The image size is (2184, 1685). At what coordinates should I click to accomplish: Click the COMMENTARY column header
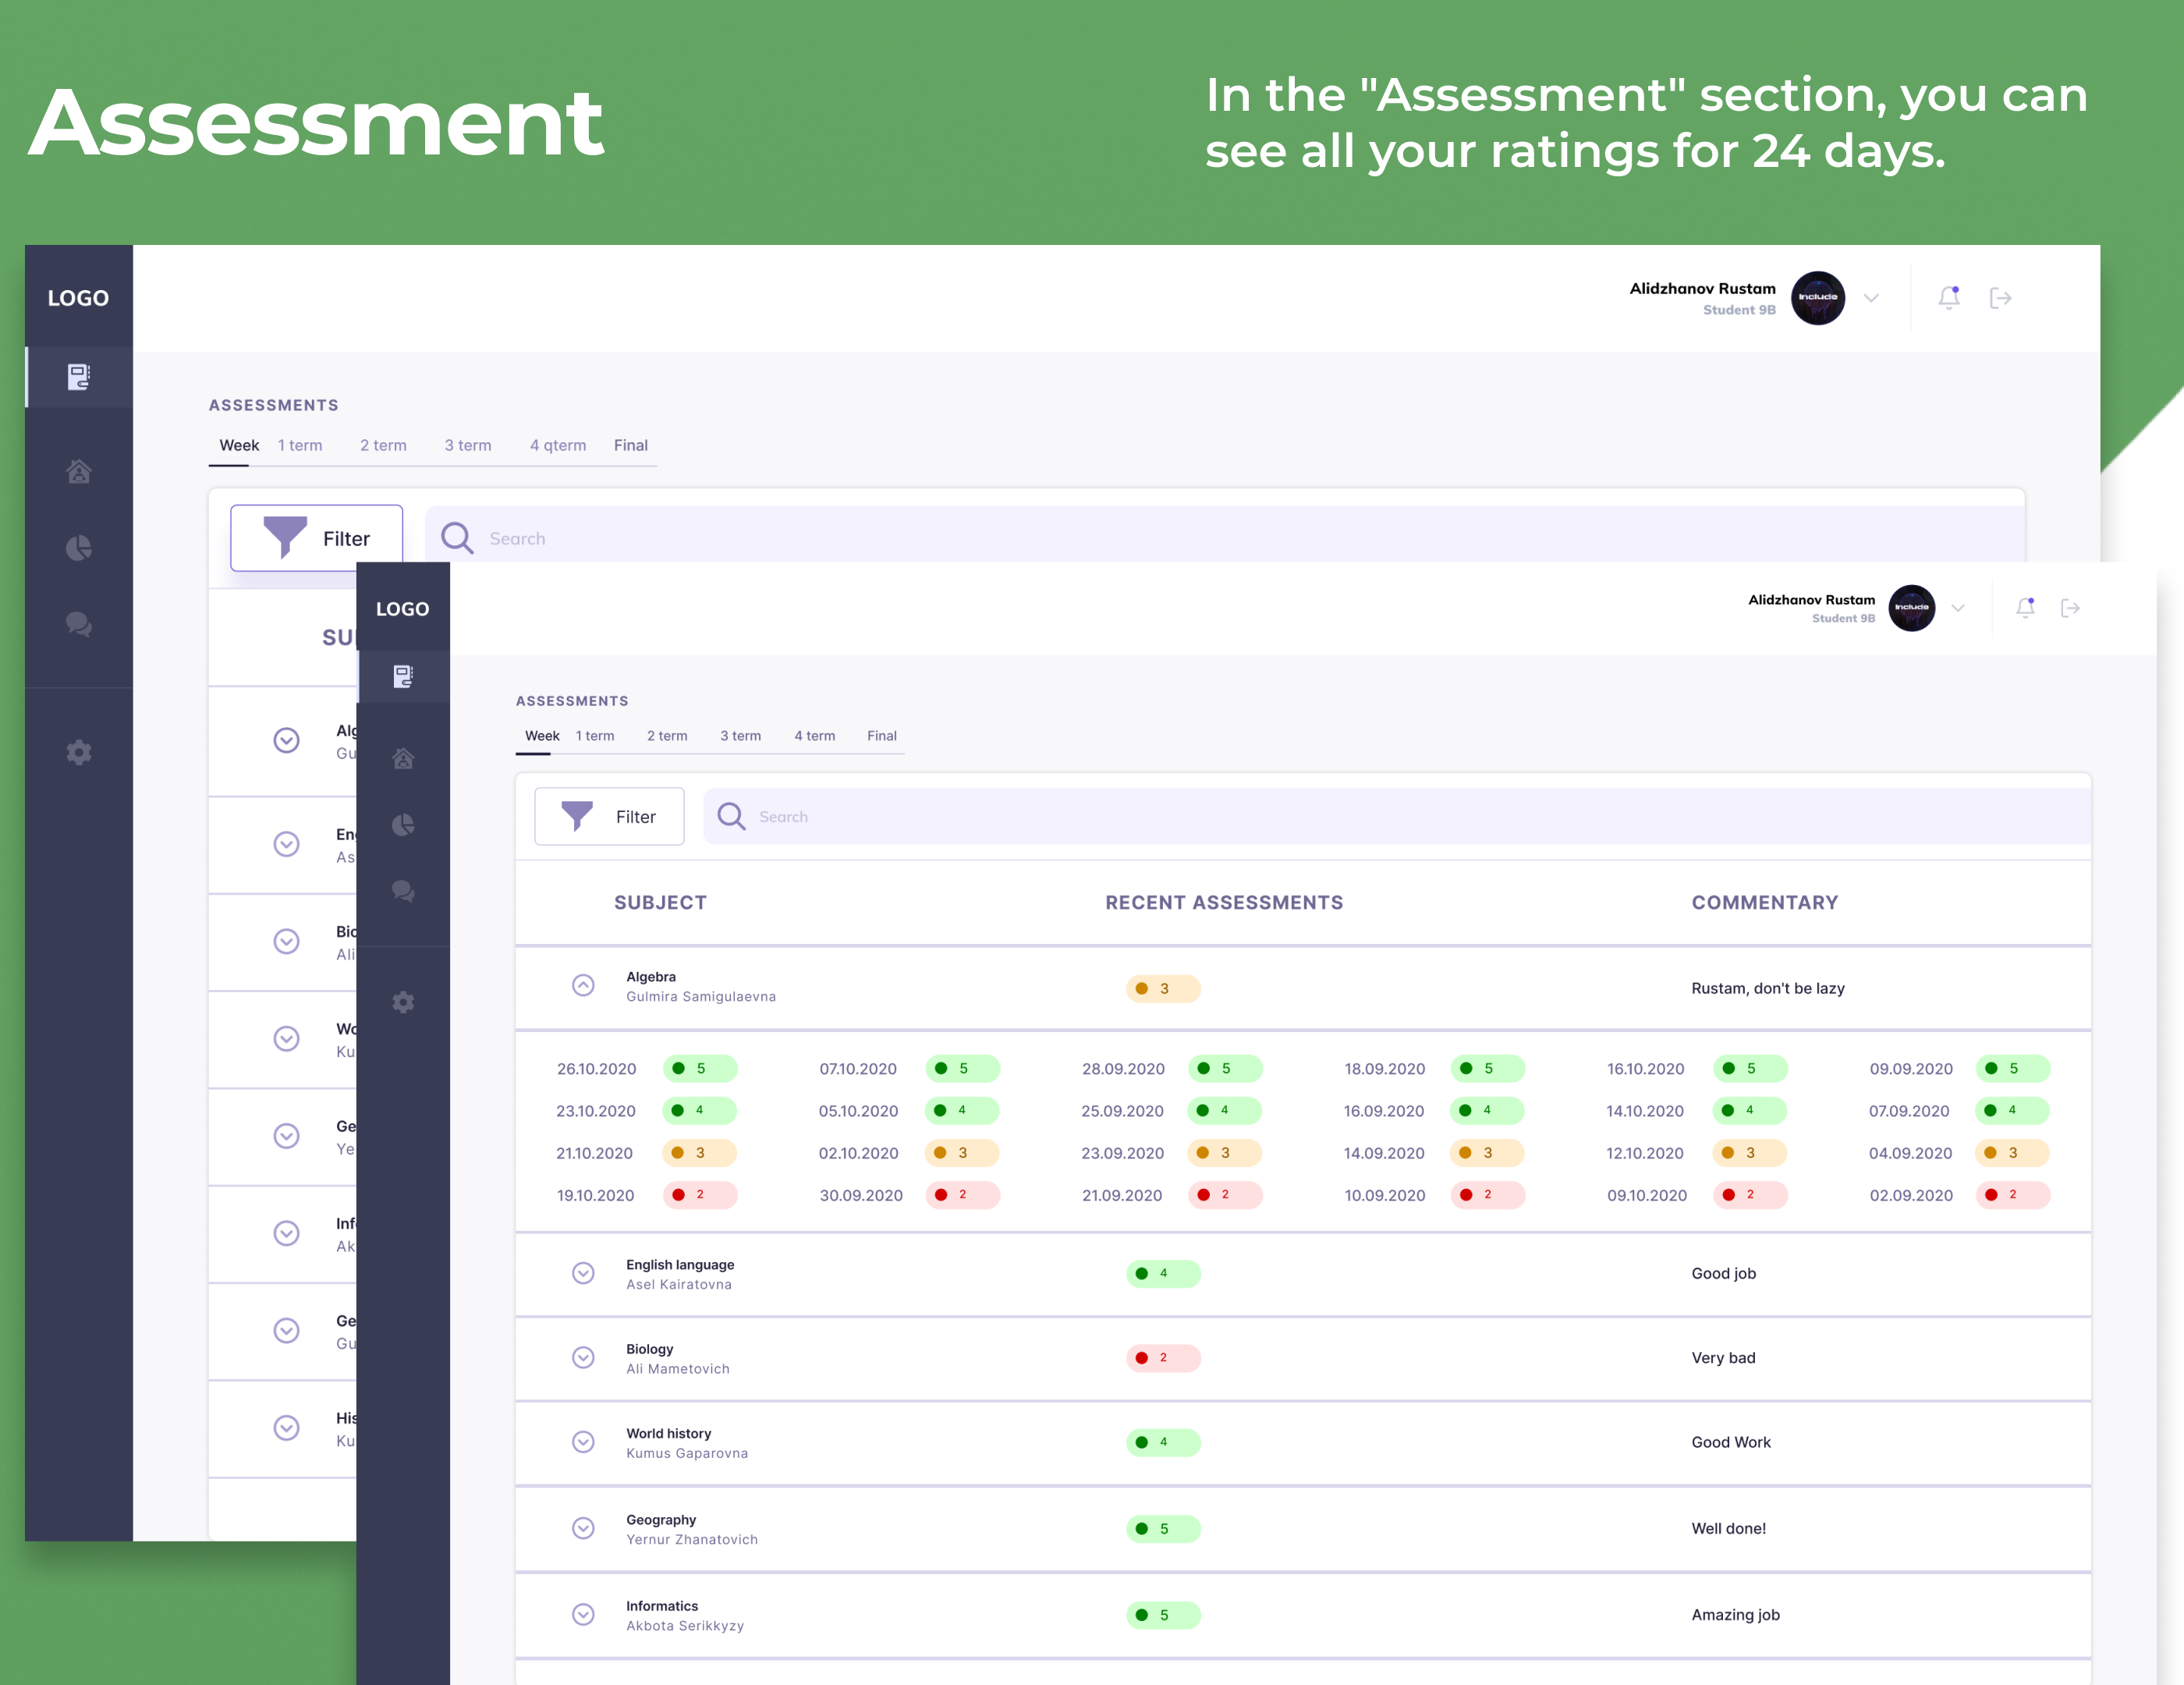click(x=1765, y=902)
